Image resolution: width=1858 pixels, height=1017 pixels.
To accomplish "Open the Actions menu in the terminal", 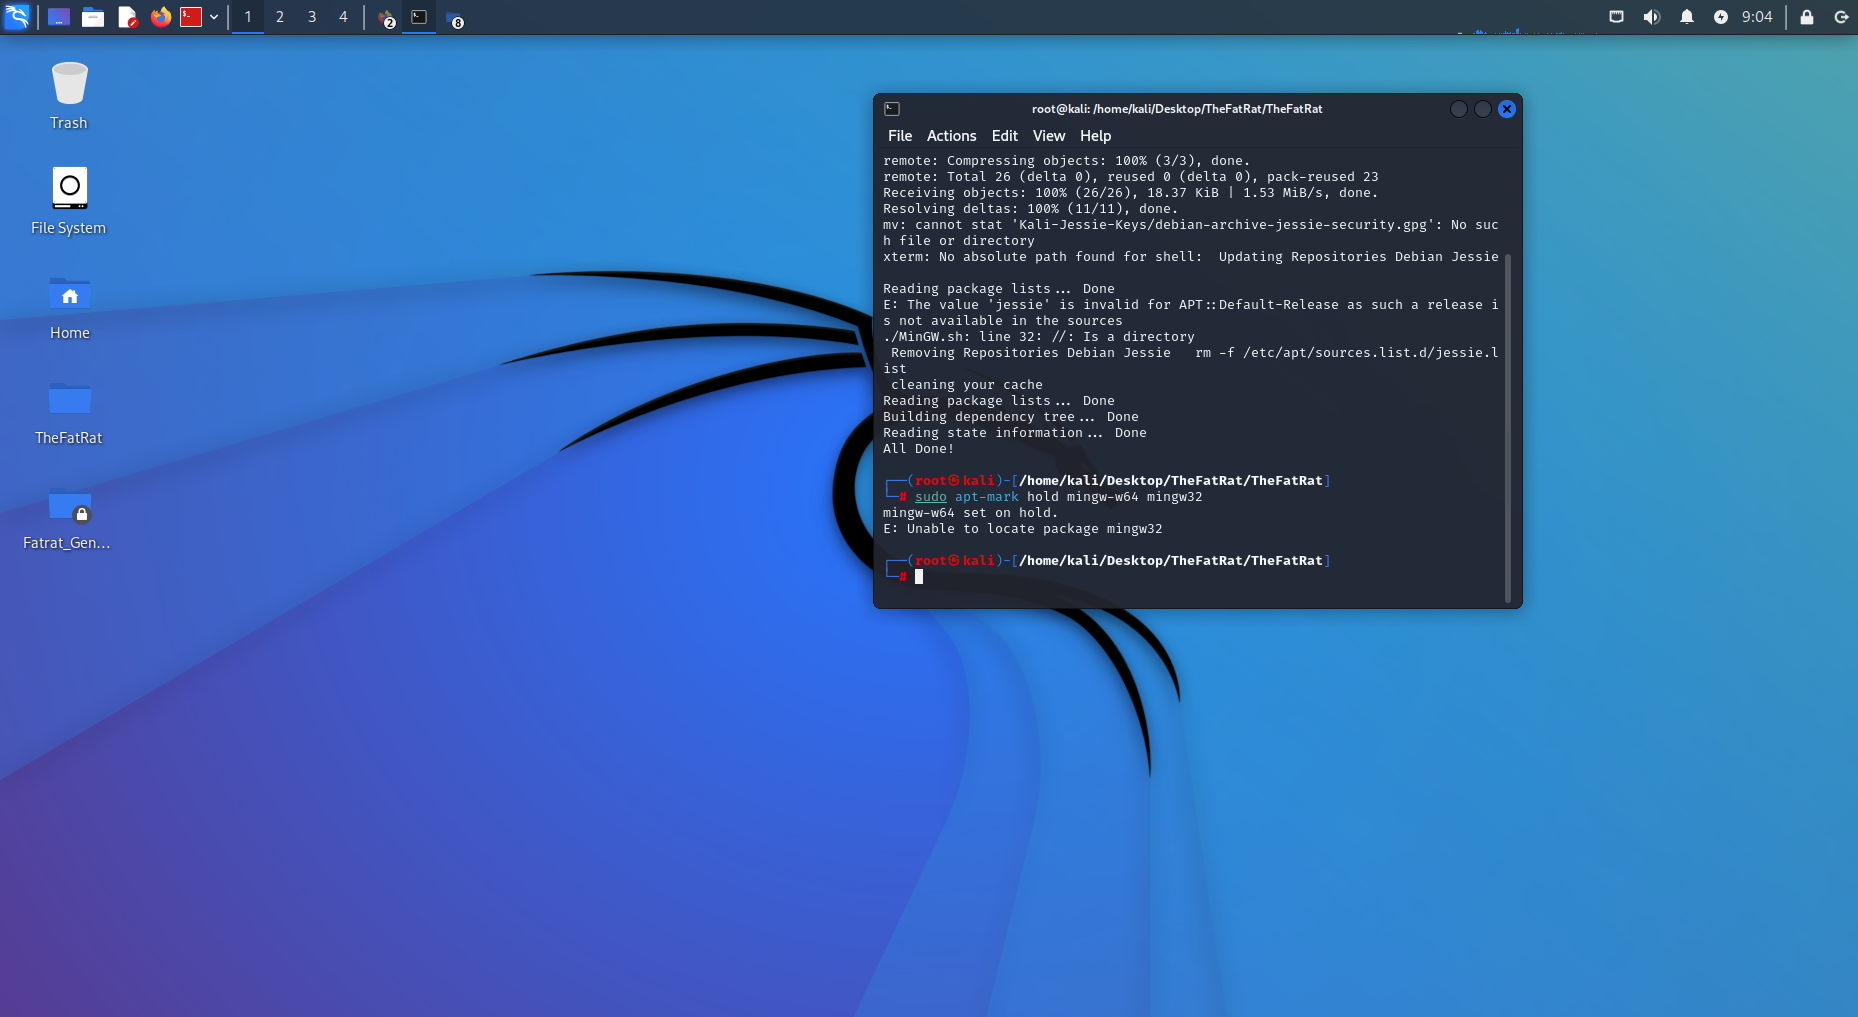I will click(951, 136).
